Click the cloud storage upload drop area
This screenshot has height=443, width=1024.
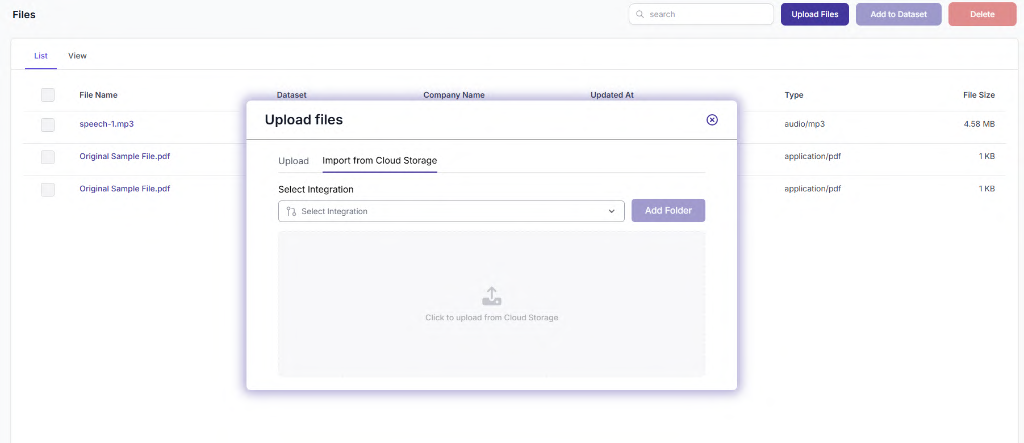(x=492, y=304)
